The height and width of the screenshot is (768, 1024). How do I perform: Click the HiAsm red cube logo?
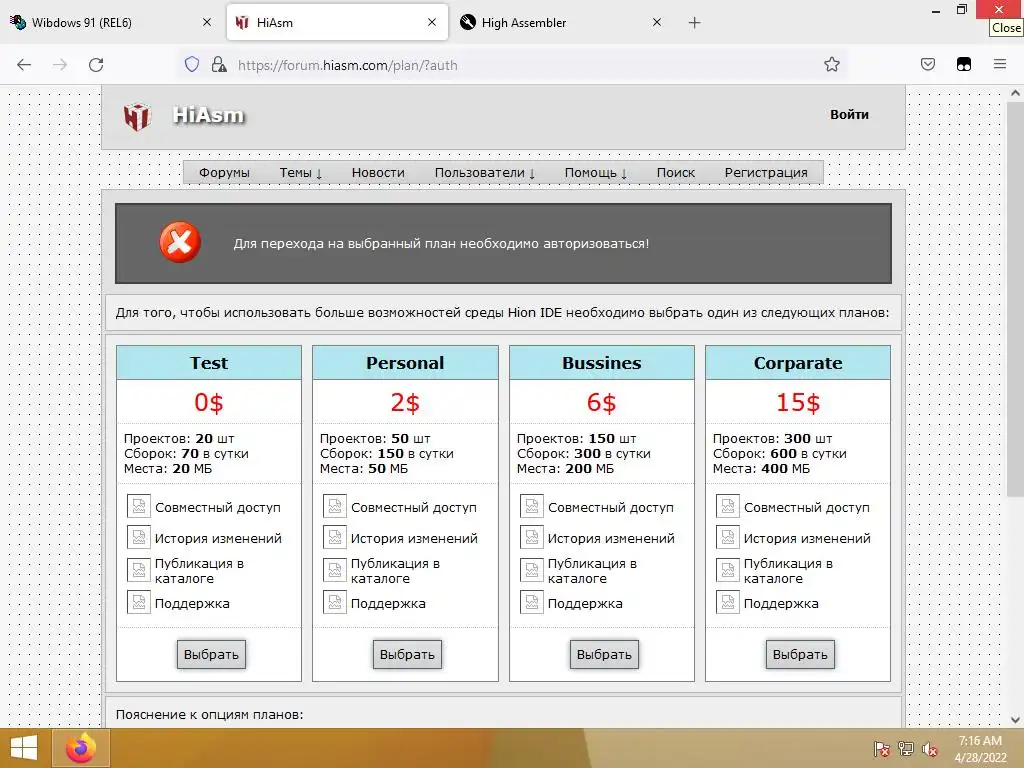pyautogui.click(x=137, y=116)
